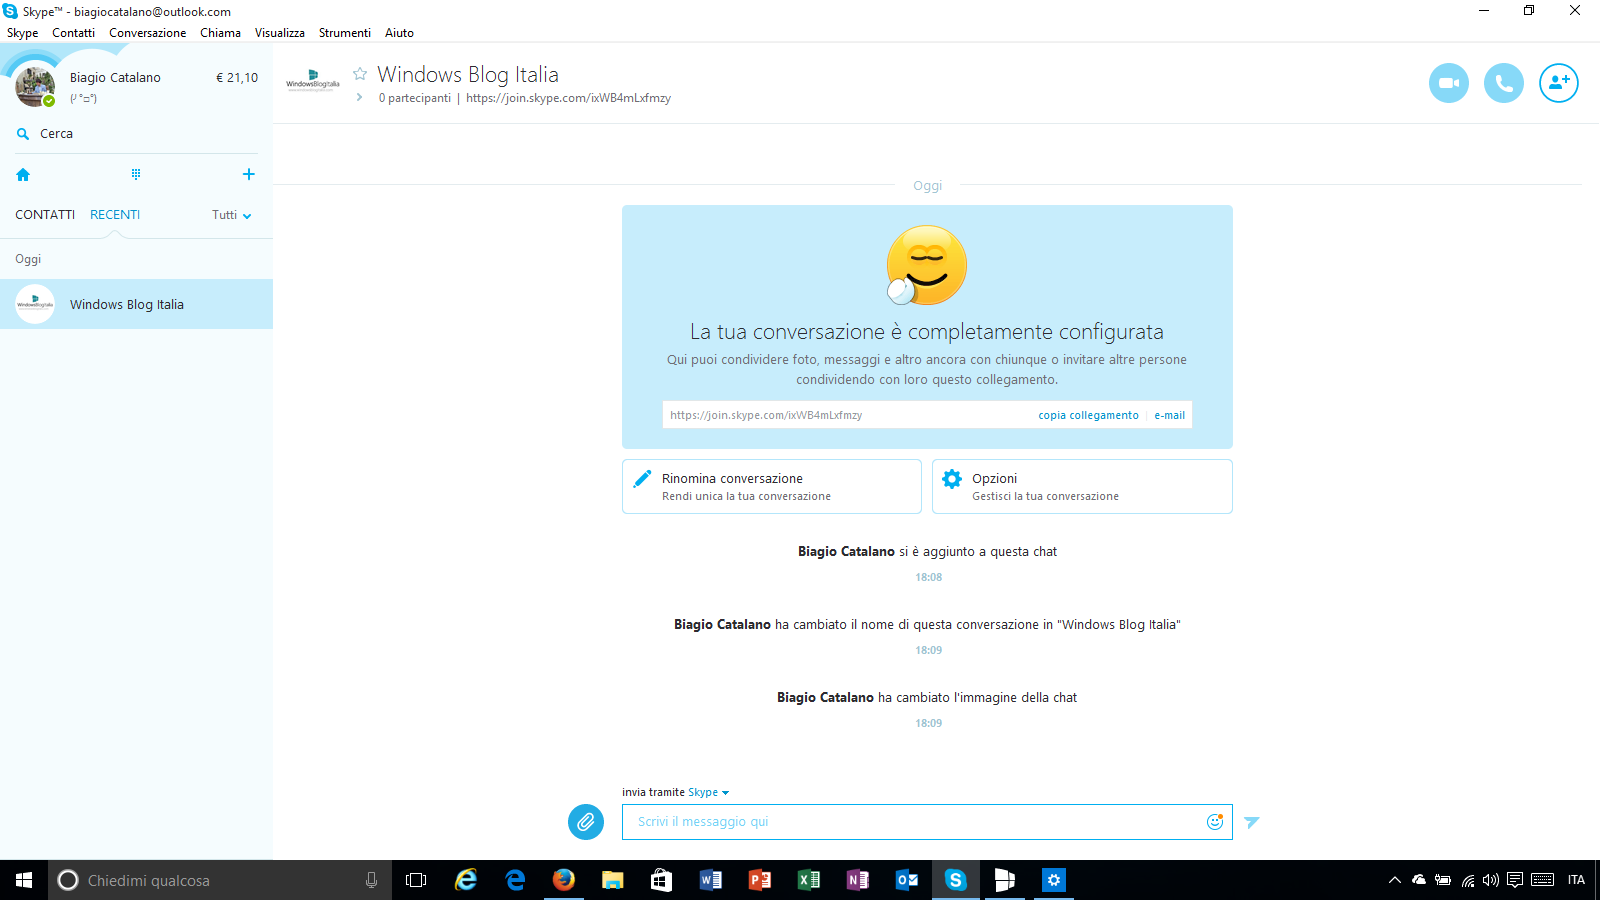This screenshot has height=900, width=1600.
Task: Open the Visualizza menu
Action: tap(279, 33)
